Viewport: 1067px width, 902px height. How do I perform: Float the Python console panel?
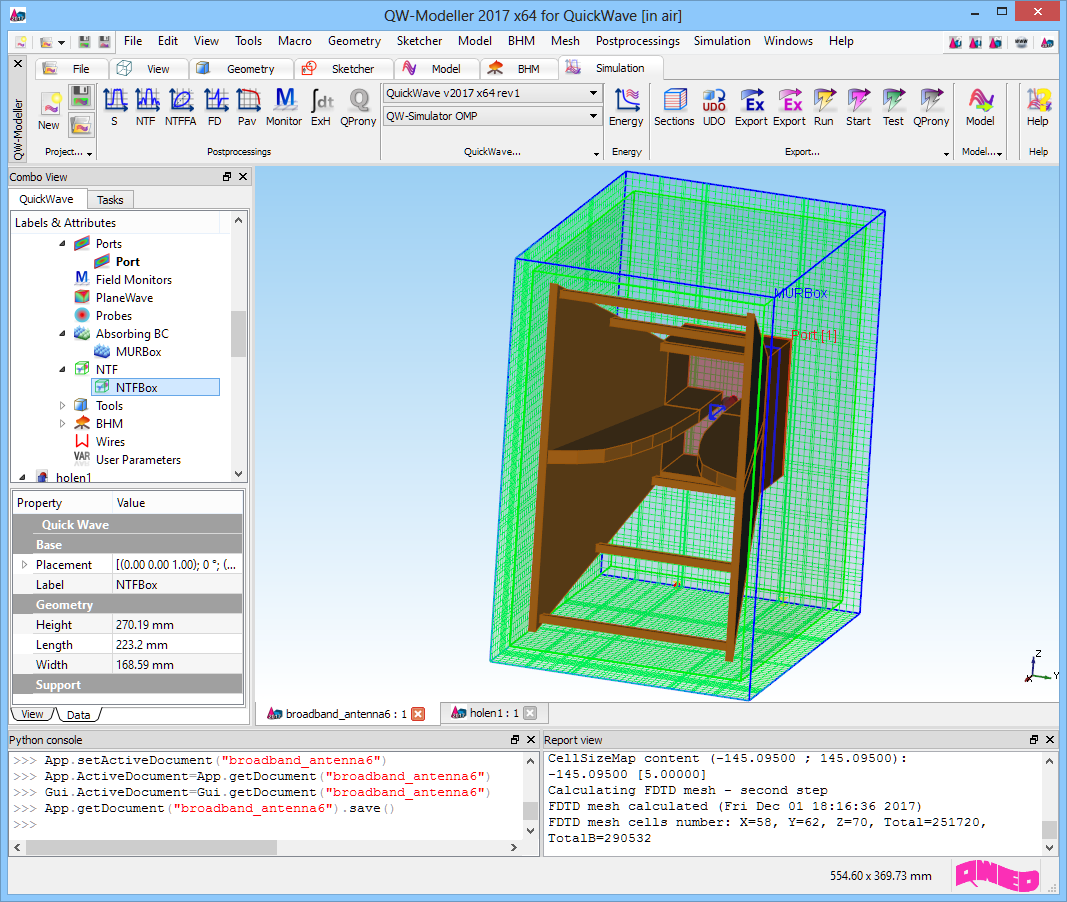click(515, 739)
